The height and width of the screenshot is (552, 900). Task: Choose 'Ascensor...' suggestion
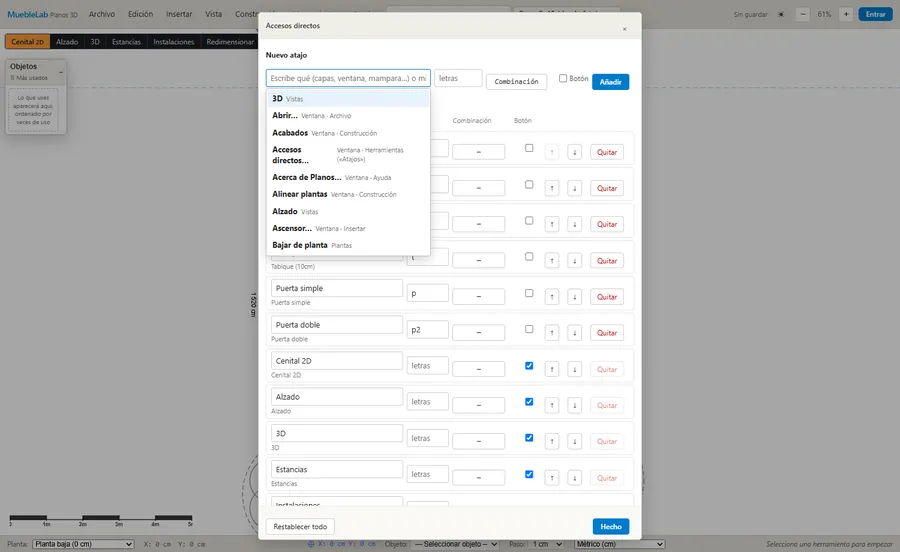[348, 228]
